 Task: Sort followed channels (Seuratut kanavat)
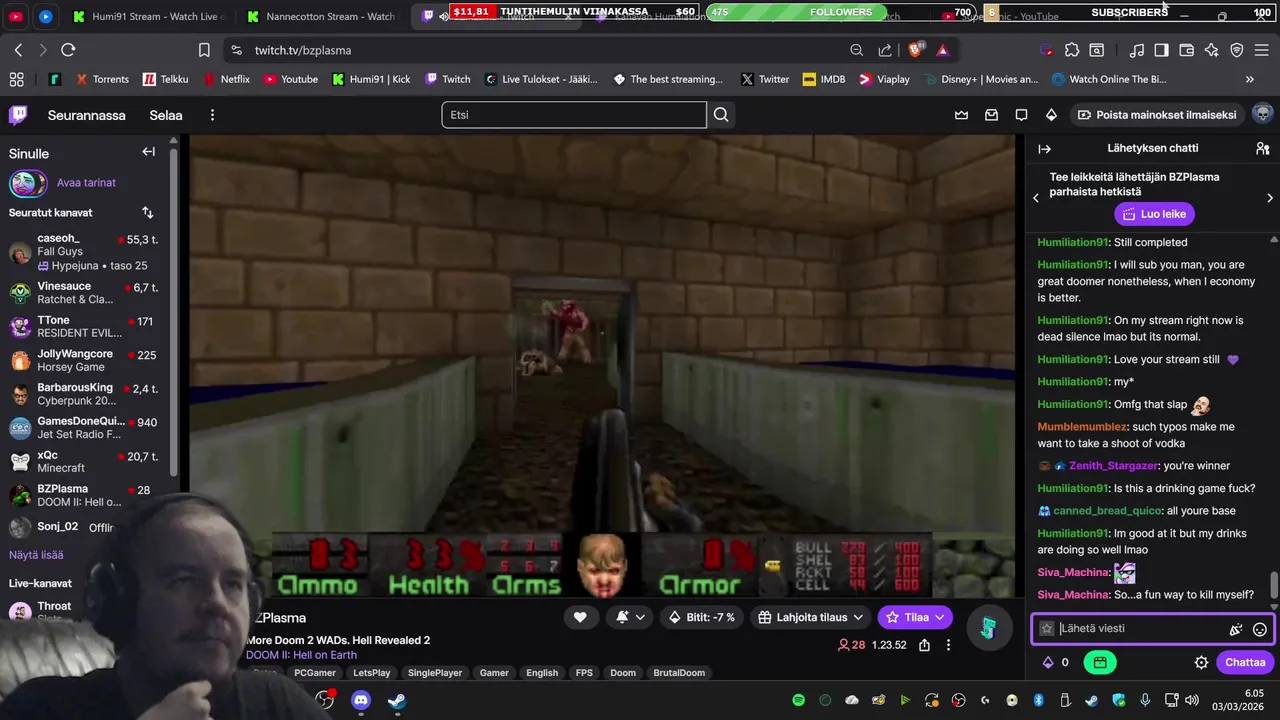(148, 212)
